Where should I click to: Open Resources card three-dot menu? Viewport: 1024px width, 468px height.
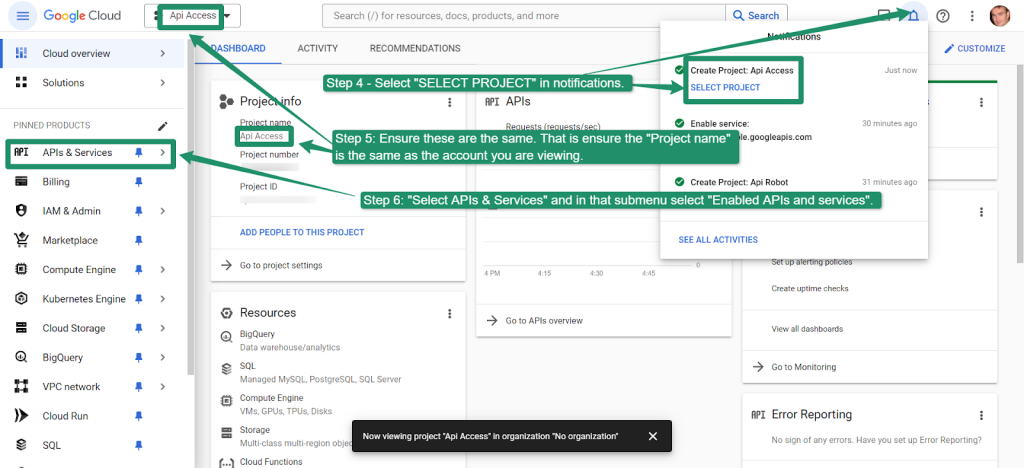450,313
